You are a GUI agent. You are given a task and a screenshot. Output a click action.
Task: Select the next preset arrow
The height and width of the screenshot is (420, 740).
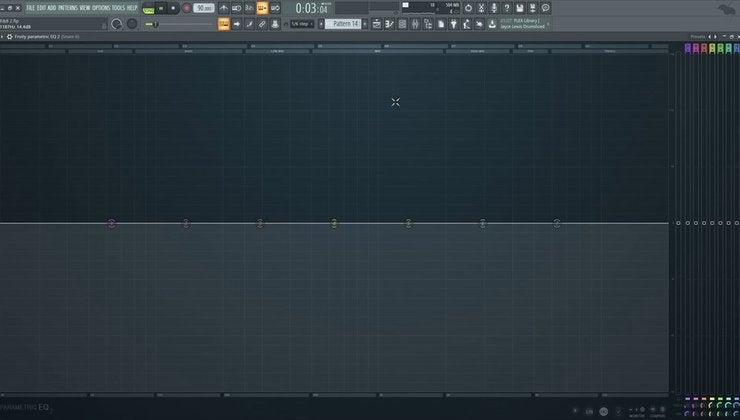pyautogui.click(x=715, y=36)
